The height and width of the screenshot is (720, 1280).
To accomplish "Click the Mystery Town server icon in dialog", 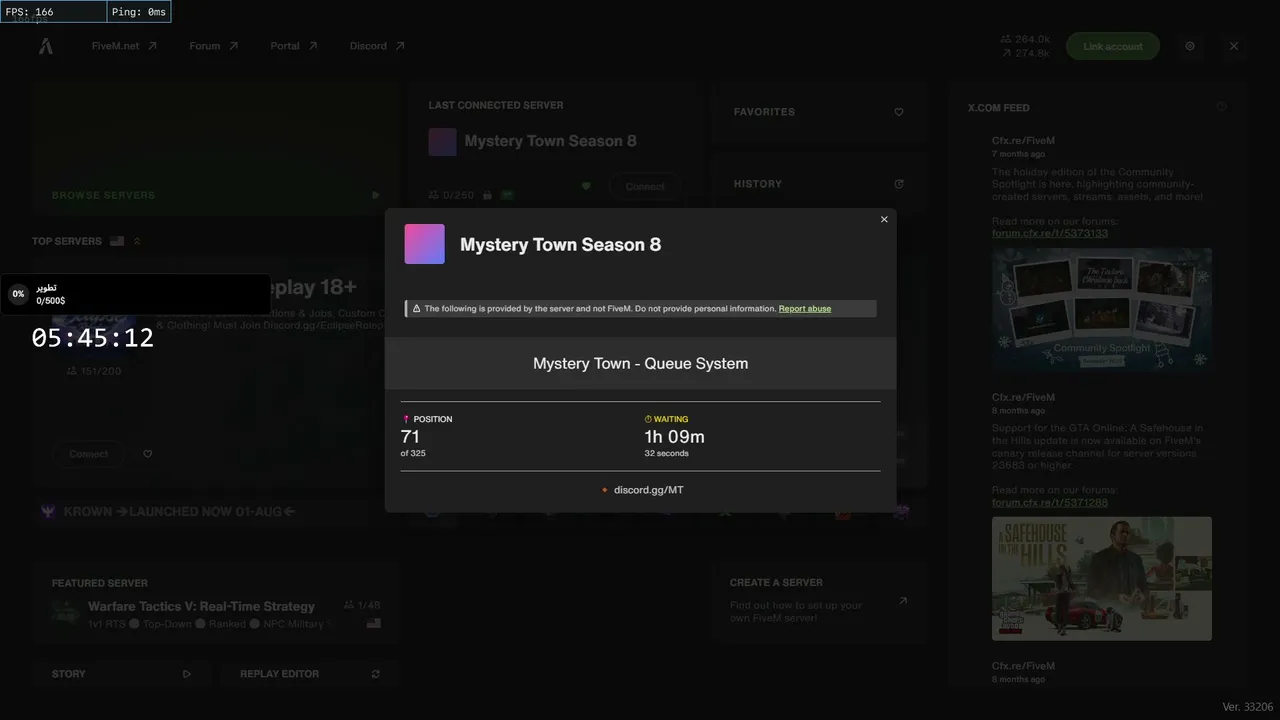I will (x=424, y=244).
